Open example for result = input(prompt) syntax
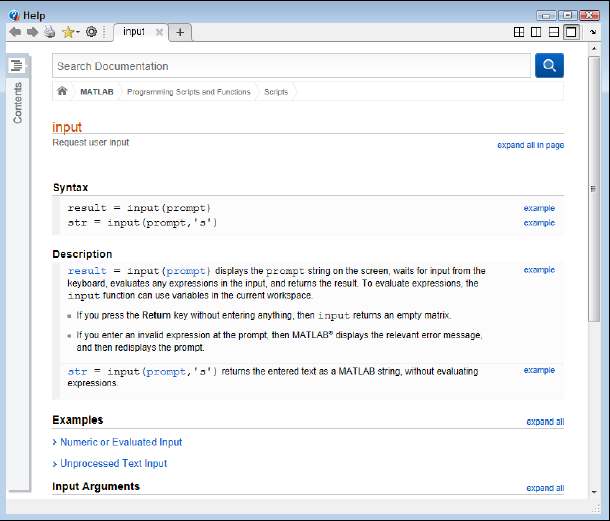This screenshot has height=521, width=610. 539,208
